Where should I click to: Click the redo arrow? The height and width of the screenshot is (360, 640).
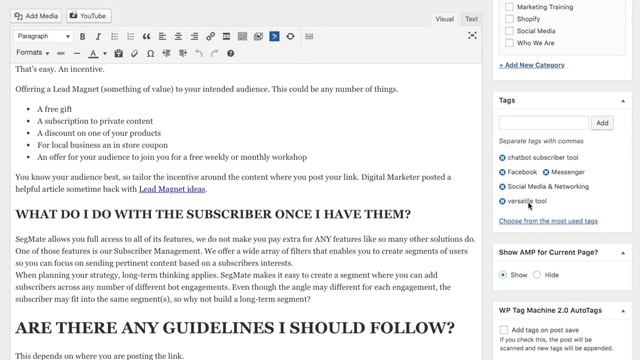point(214,53)
